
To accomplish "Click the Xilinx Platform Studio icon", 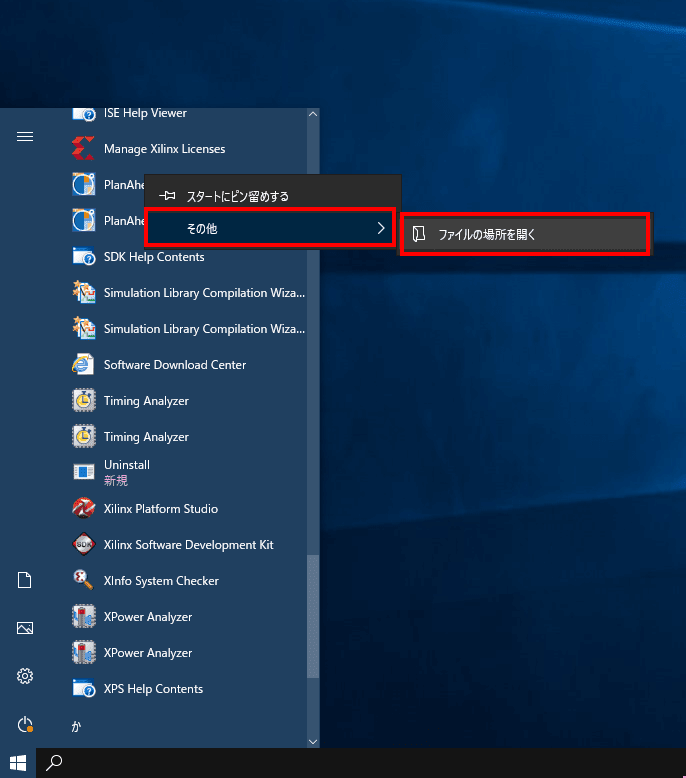I will pyautogui.click(x=84, y=509).
